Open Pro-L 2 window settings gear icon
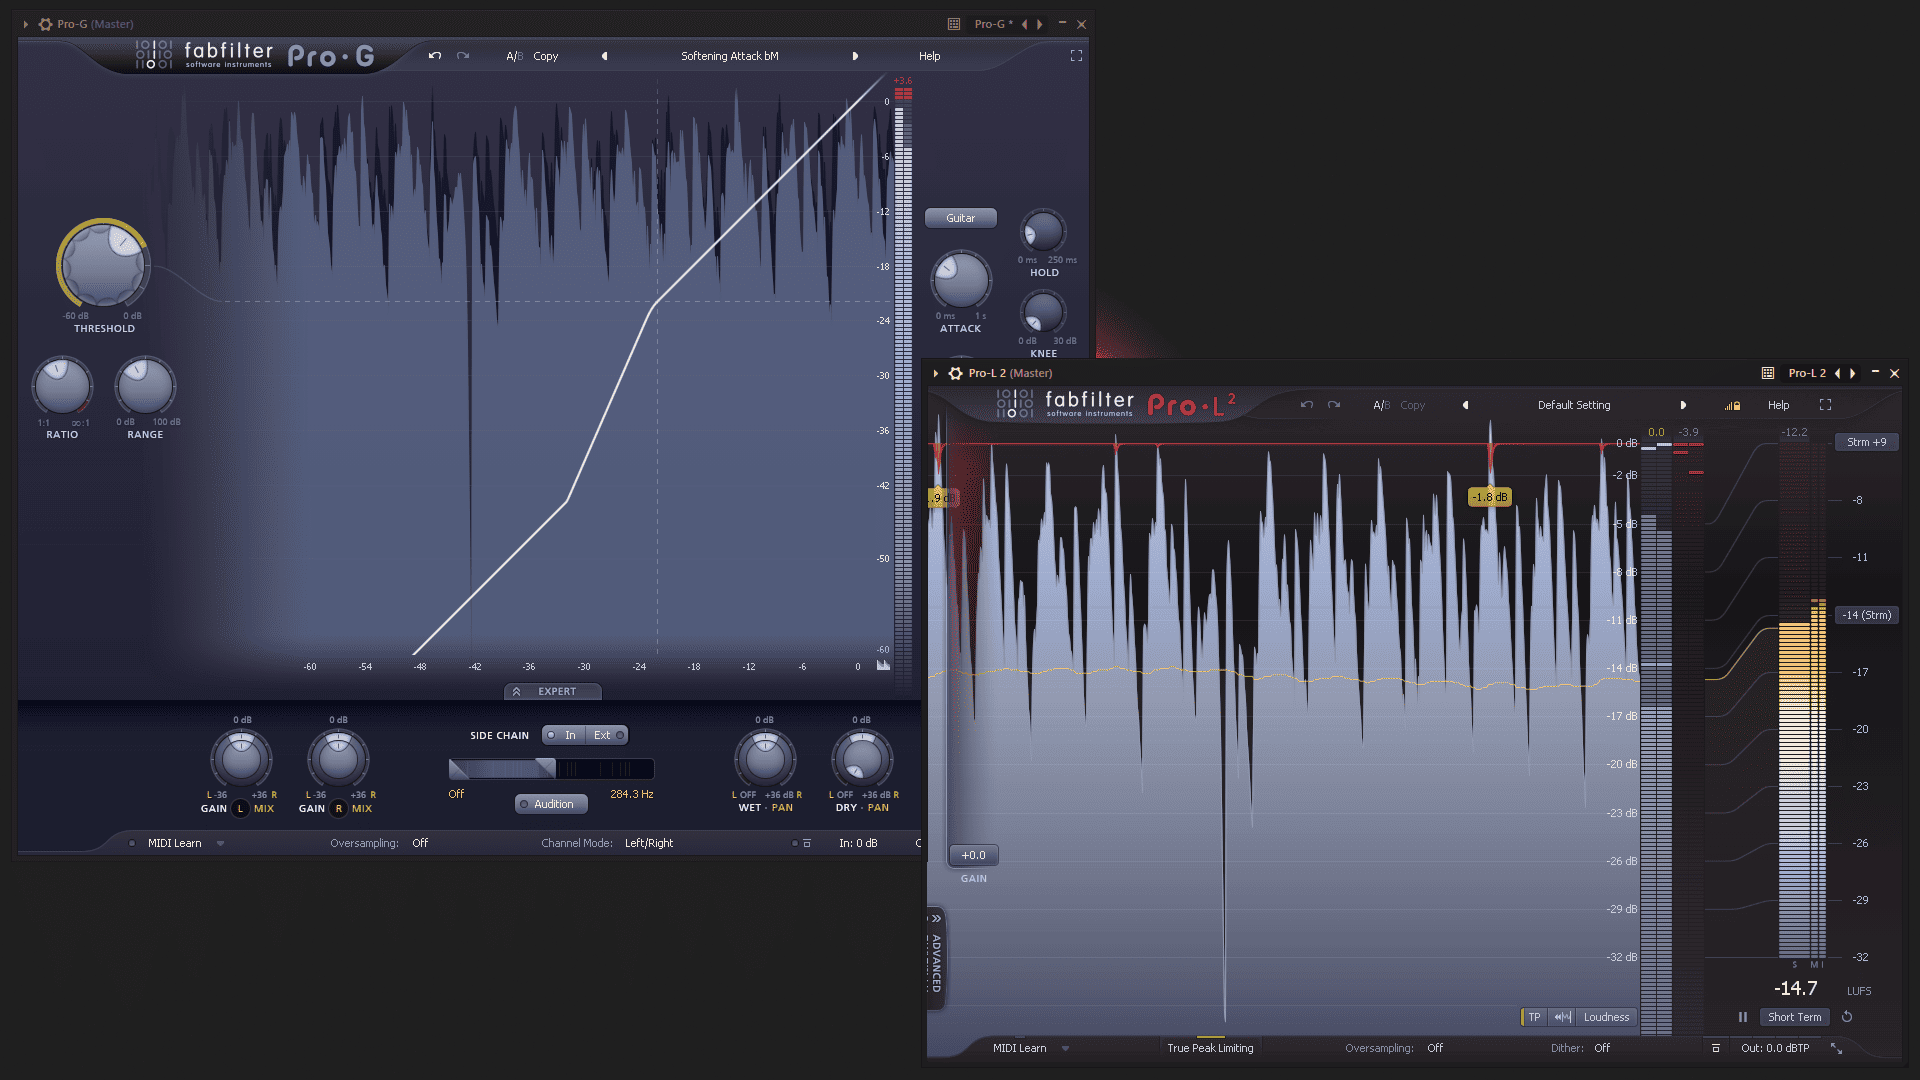This screenshot has width=1920, height=1080. (x=955, y=373)
